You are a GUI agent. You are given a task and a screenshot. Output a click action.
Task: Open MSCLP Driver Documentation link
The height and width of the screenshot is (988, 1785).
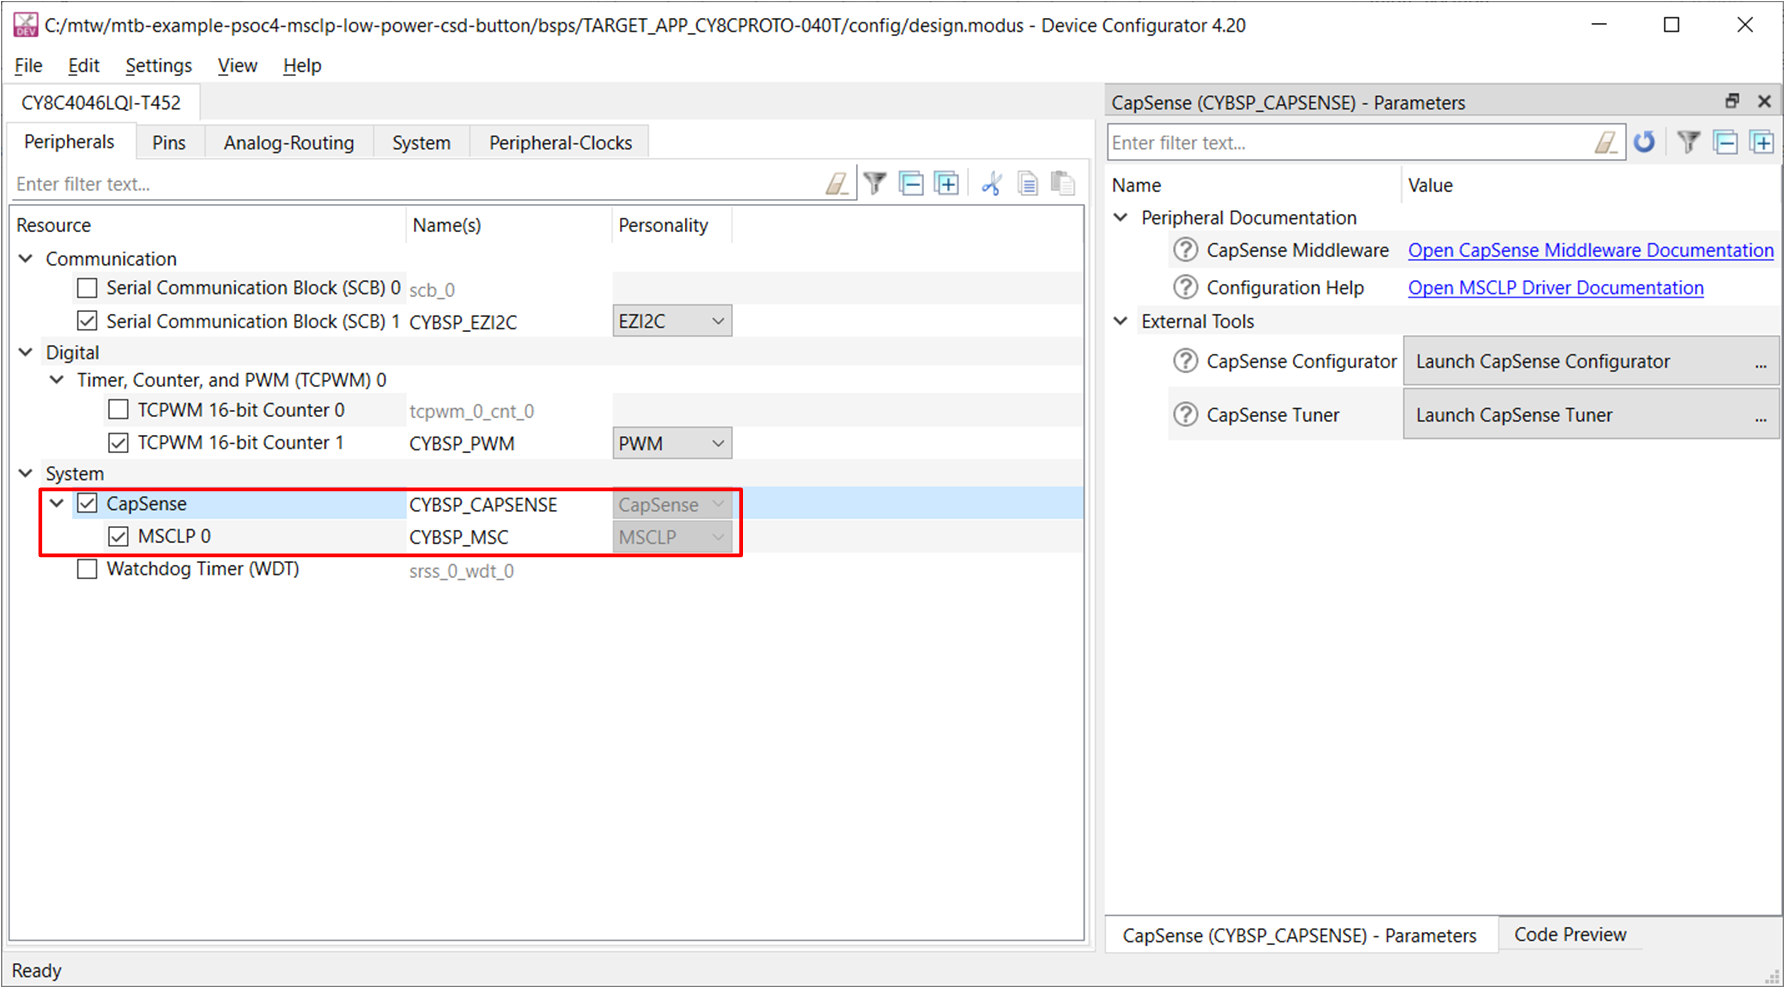1555,287
